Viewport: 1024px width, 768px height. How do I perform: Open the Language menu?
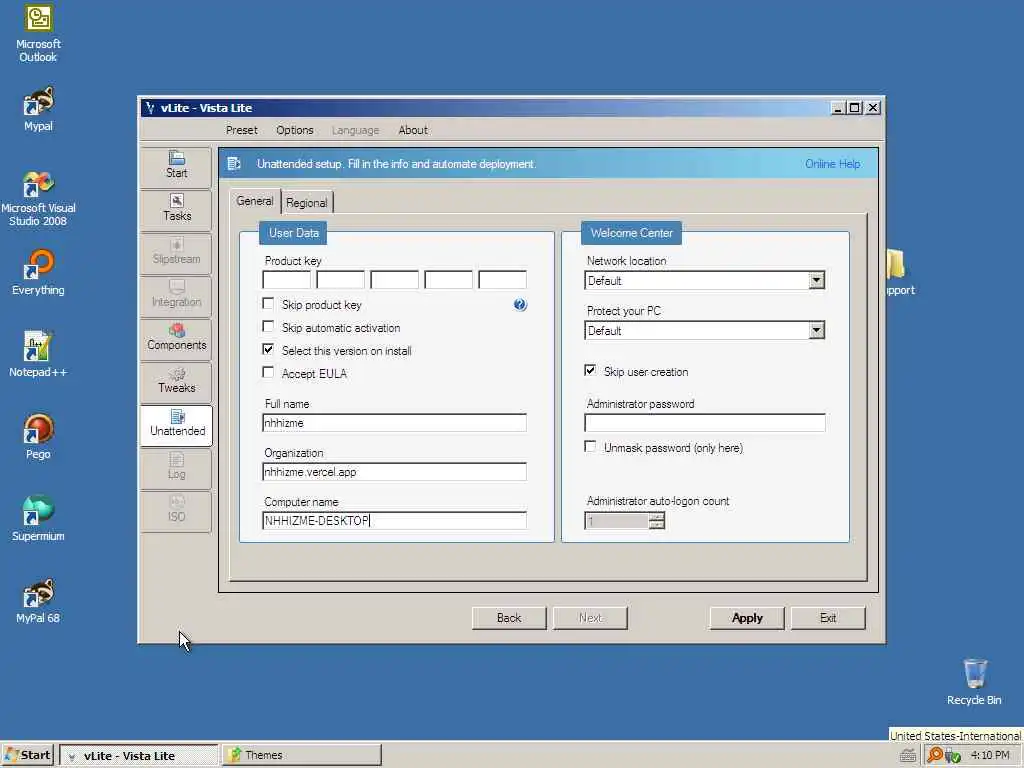pos(355,130)
